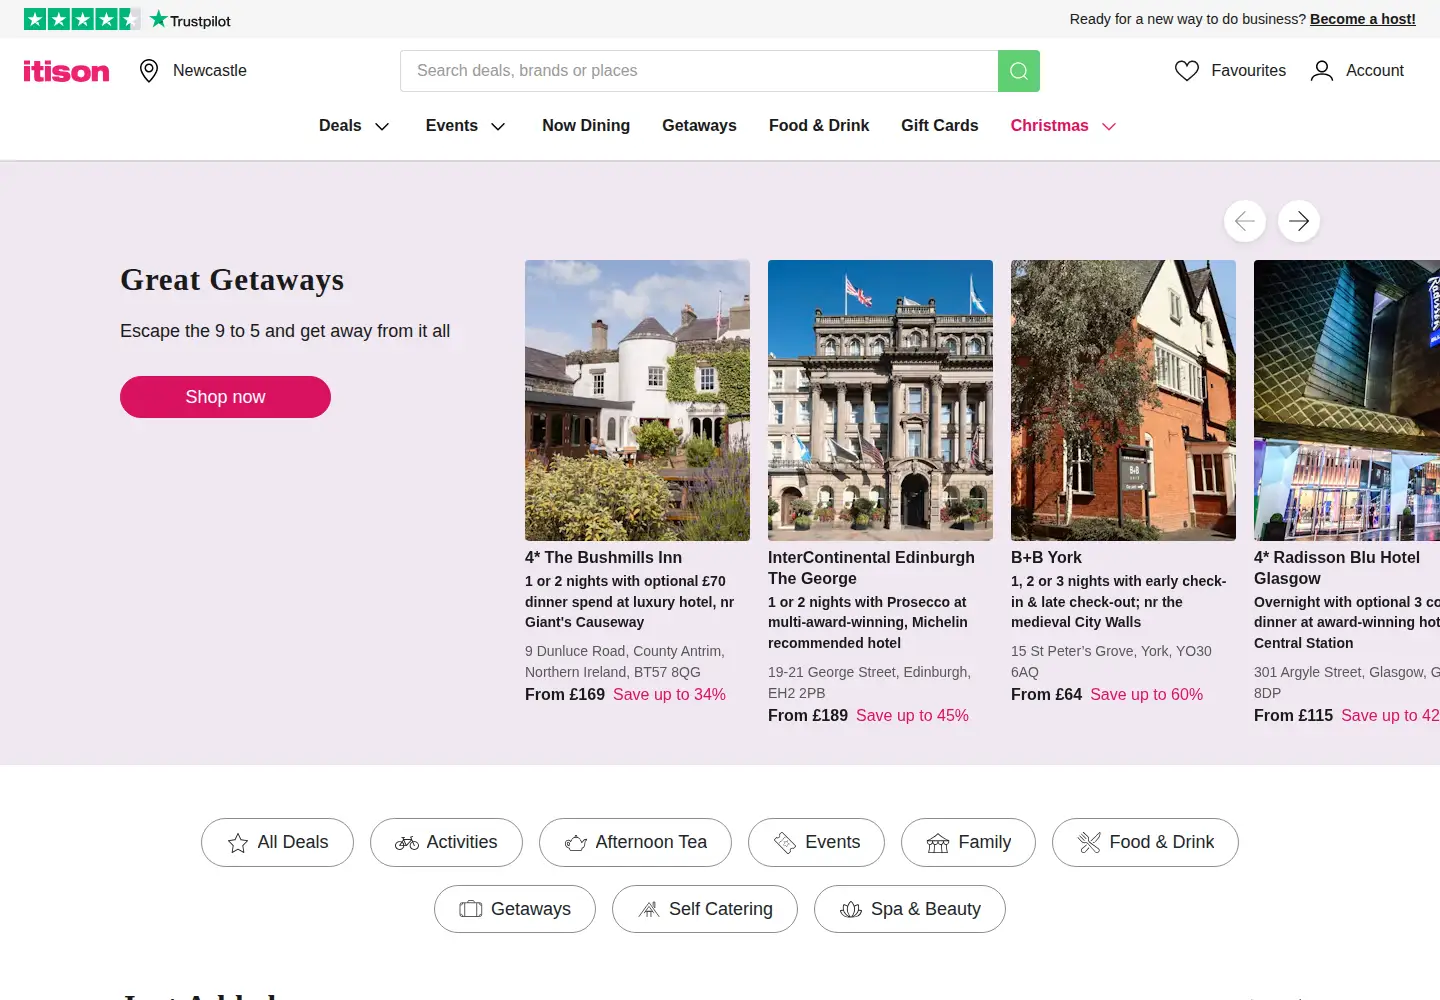Click the suitcase icon in Getaways chip

pos(471,909)
